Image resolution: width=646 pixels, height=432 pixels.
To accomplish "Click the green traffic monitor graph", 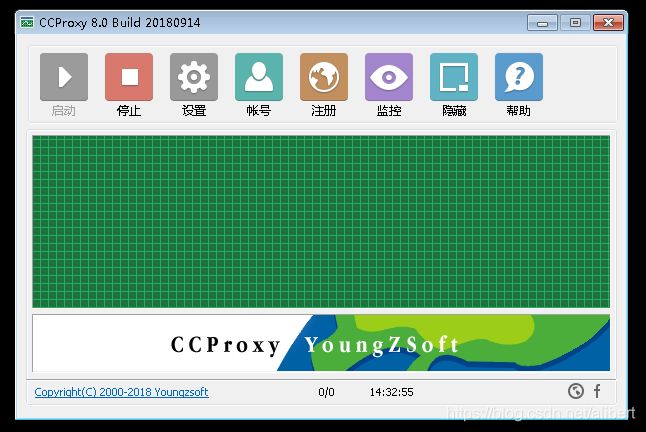I will [321, 222].
